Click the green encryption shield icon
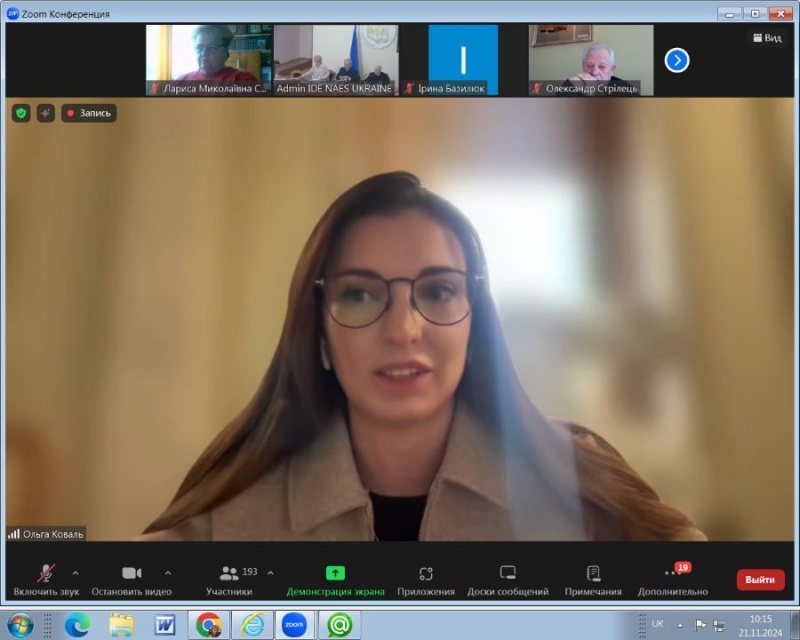The height and width of the screenshot is (640, 800). [x=21, y=113]
